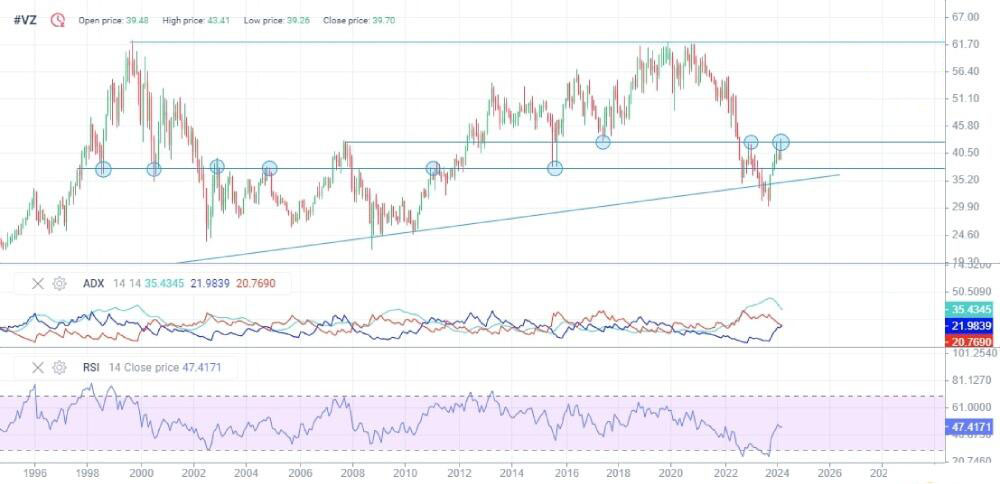Click the RSI 47.4171 value tag
1000x484 pixels.
967,426
